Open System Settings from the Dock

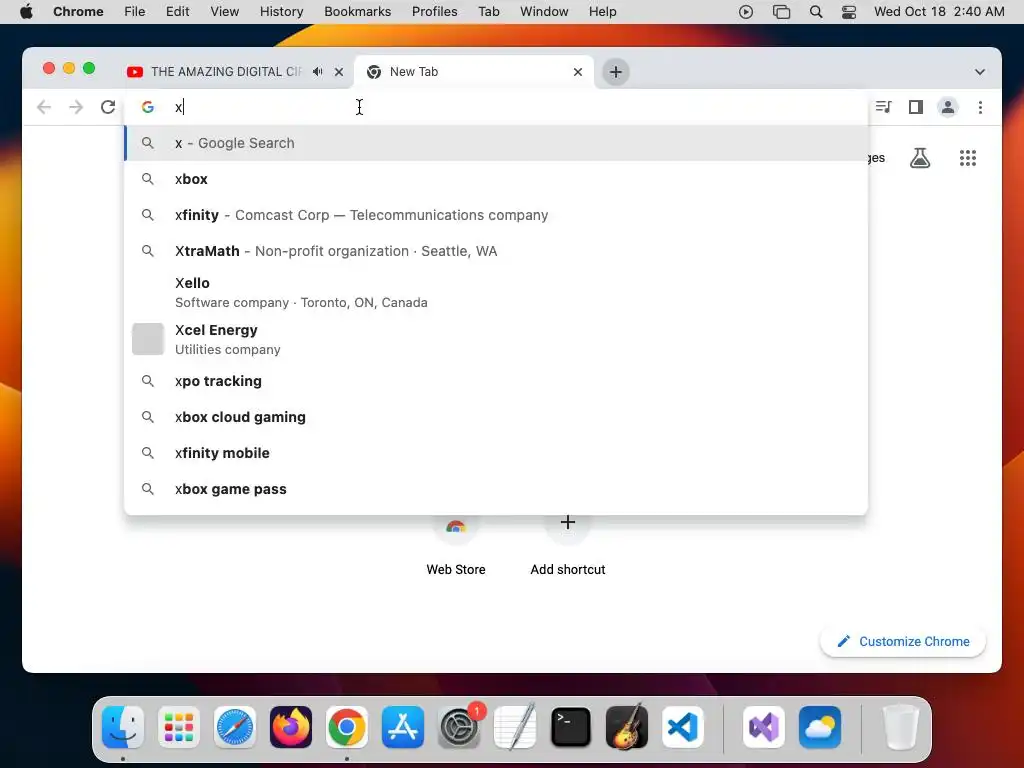tap(459, 727)
